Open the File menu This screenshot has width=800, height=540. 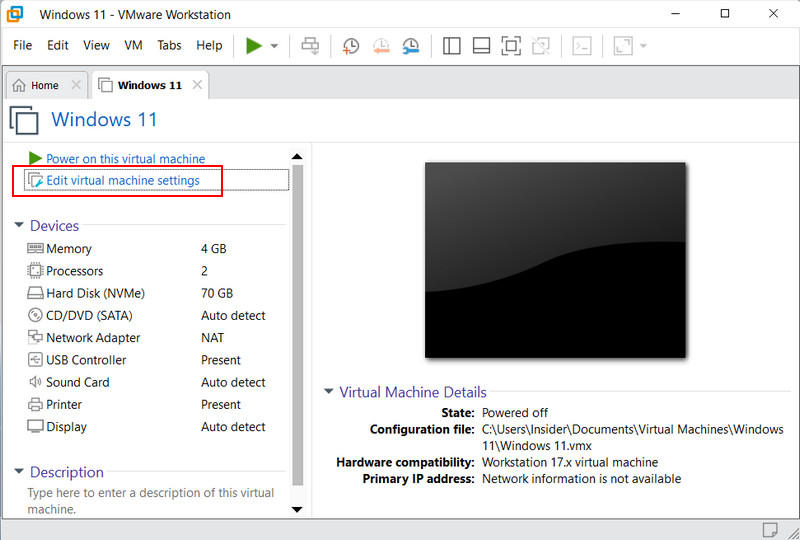(22, 45)
